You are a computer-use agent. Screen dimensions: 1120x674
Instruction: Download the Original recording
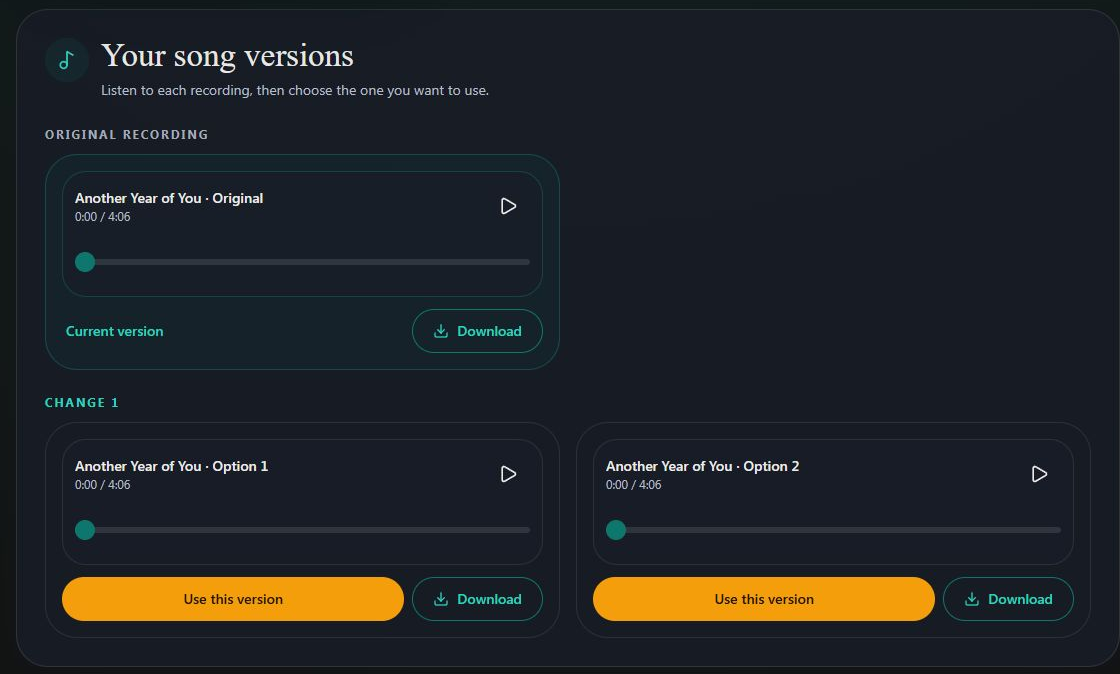[477, 331]
